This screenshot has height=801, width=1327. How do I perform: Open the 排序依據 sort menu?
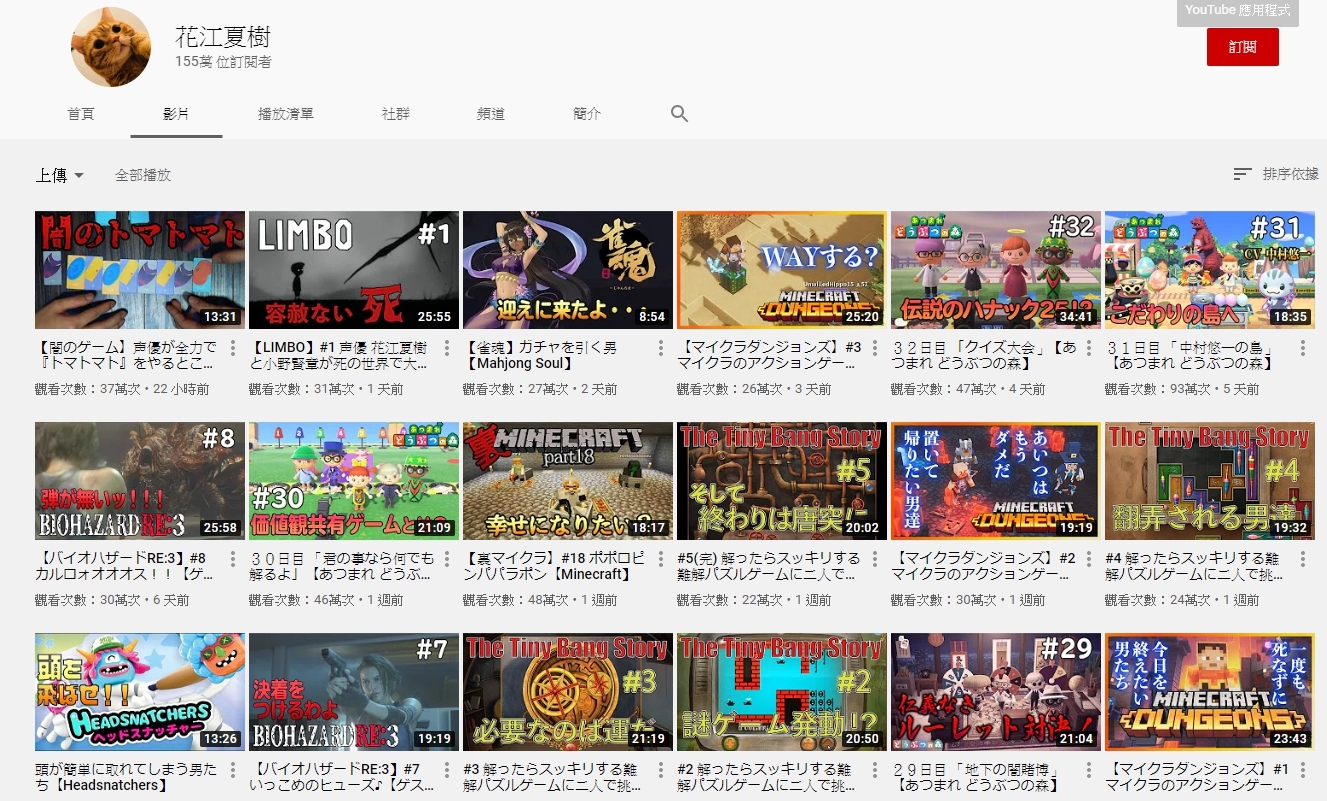click(1276, 174)
